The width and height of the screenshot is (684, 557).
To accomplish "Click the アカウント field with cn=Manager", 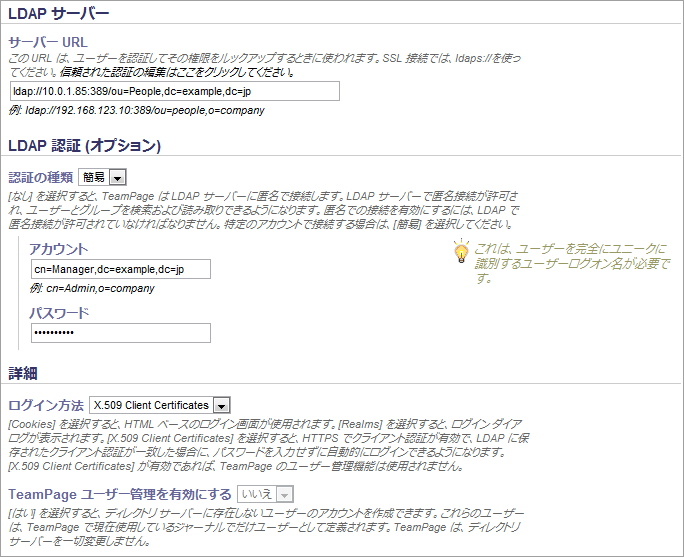I will [x=120, y=269].
